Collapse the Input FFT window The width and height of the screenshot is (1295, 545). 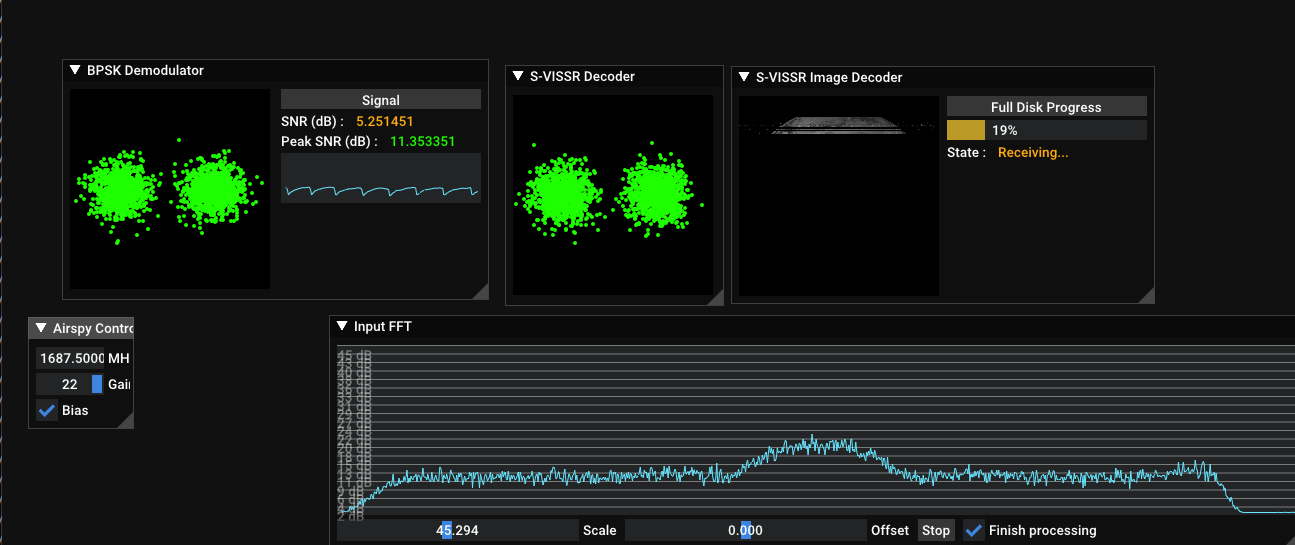[x=342, y=327]
